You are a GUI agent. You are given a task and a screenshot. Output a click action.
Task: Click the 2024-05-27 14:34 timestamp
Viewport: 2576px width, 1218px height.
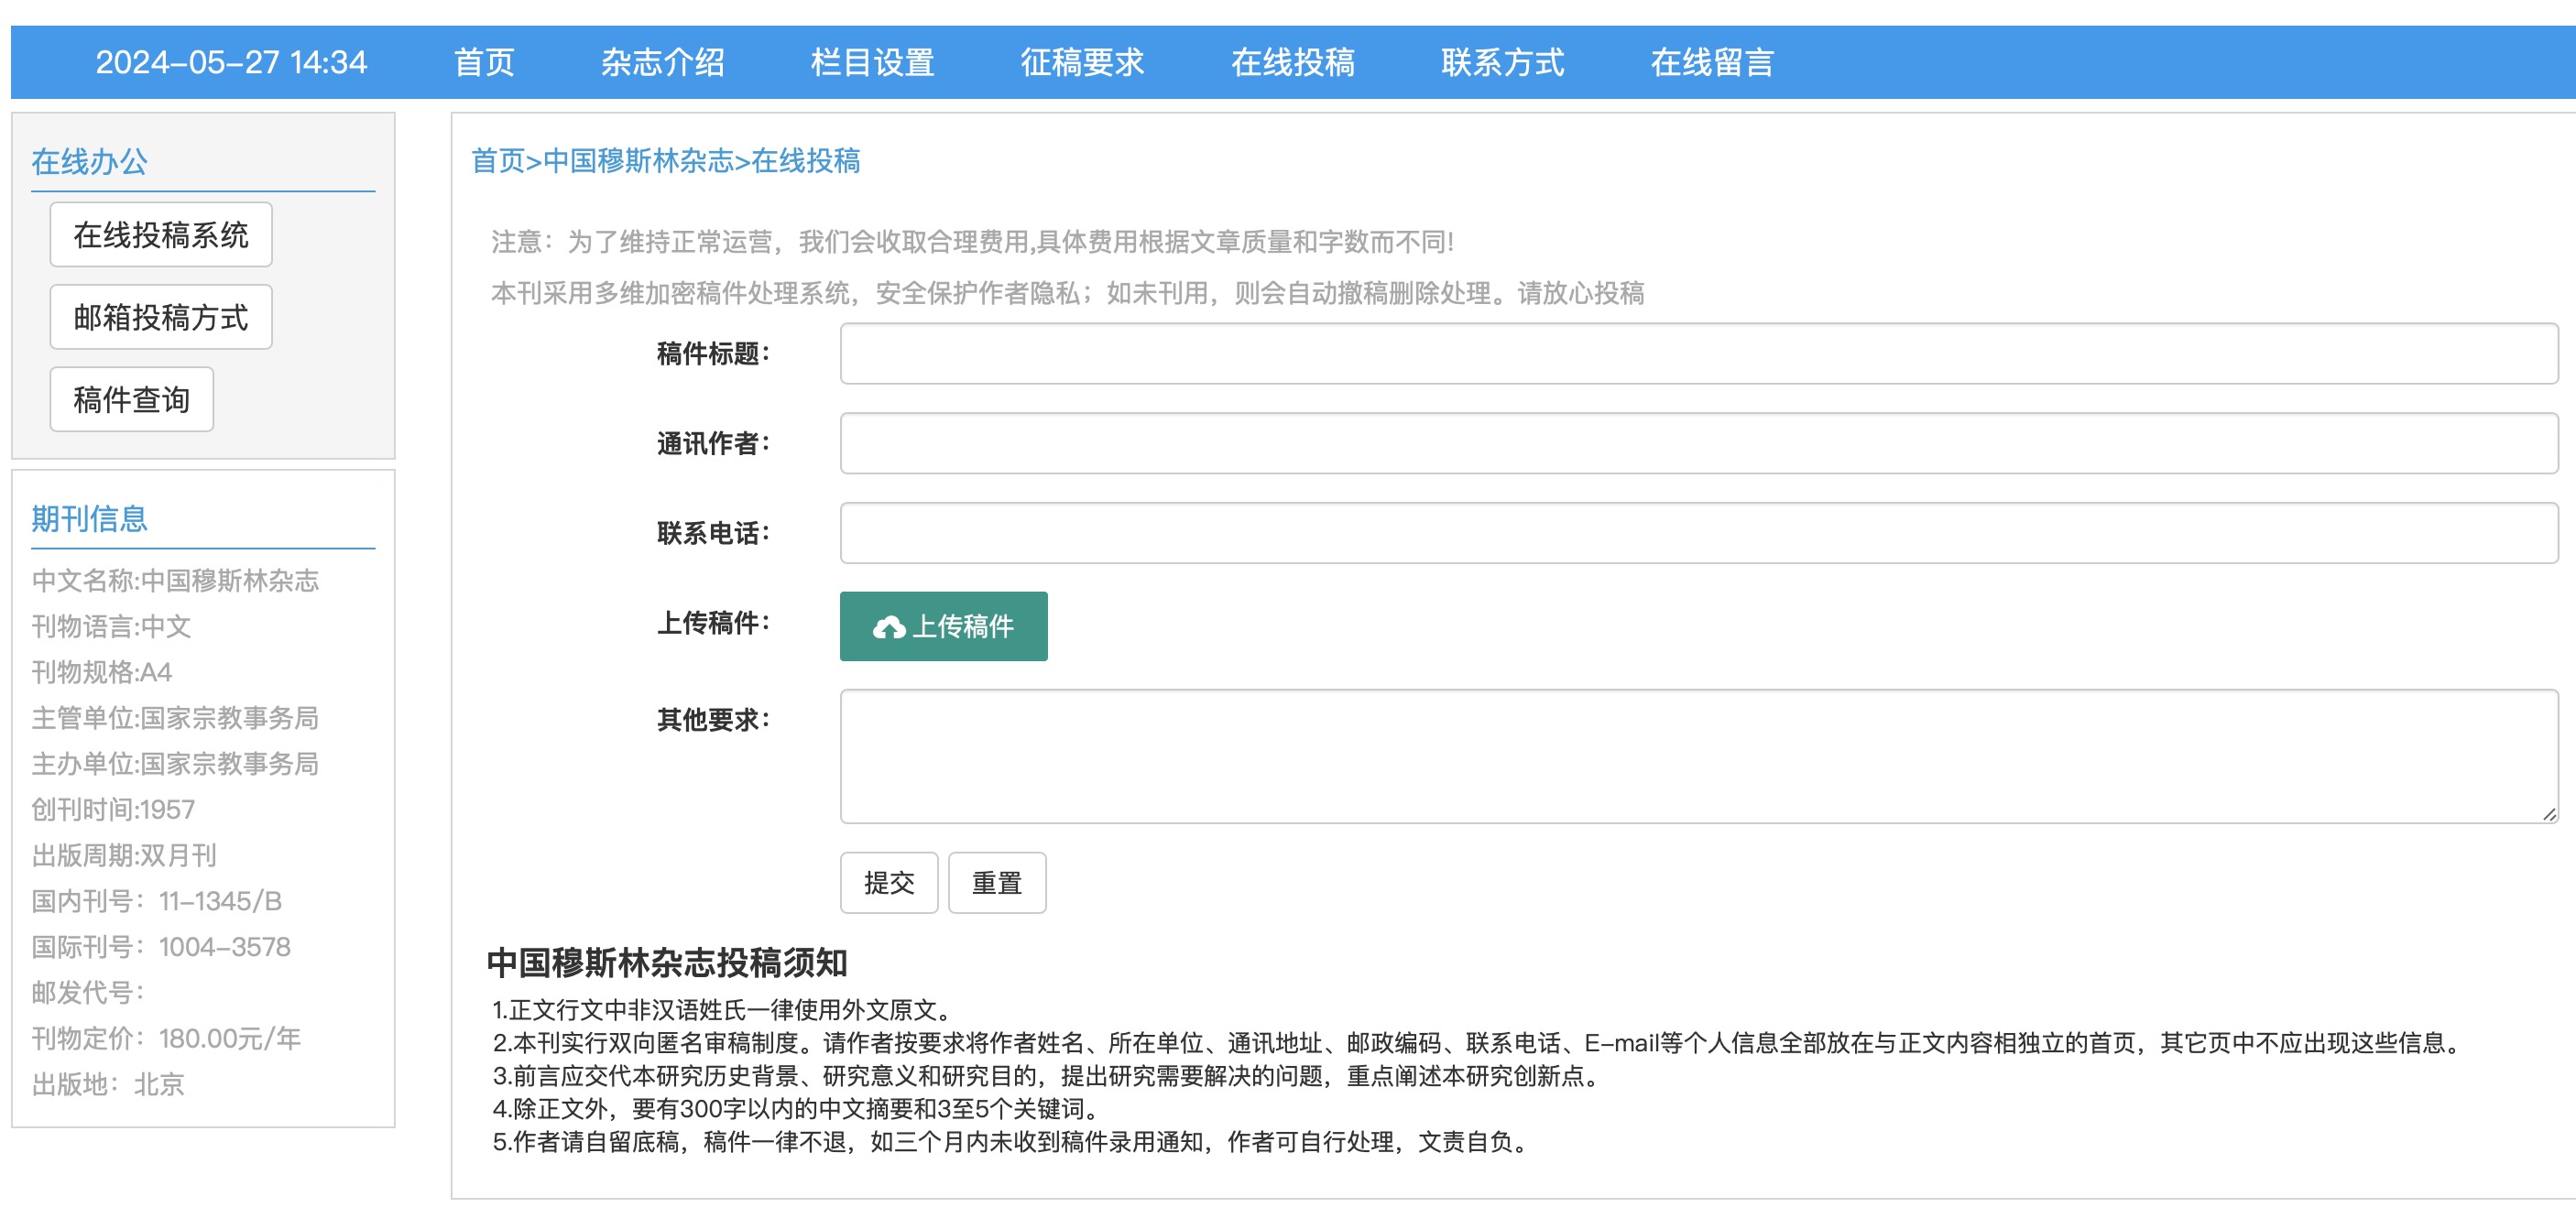pos(231,62)
